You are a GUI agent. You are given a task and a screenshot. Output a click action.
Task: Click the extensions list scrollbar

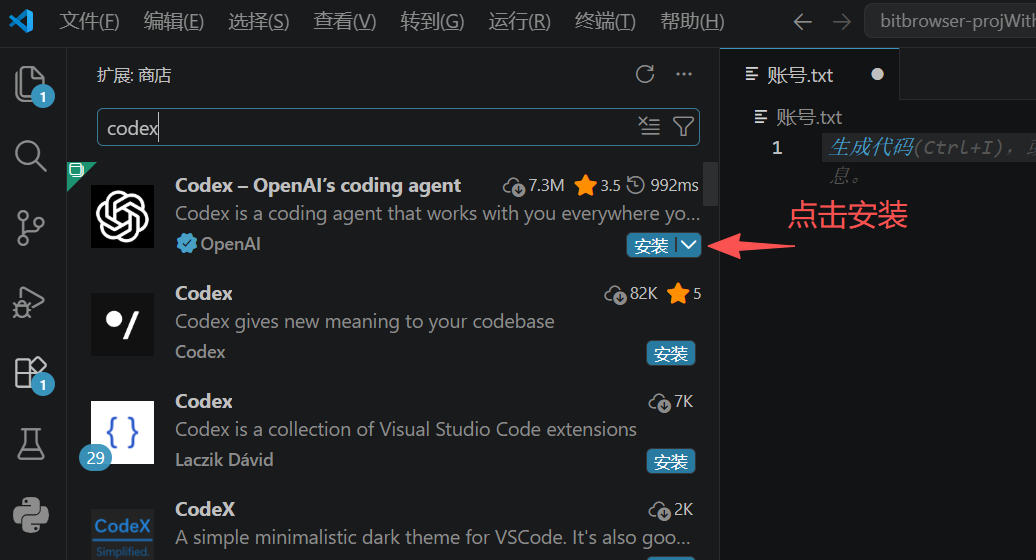click(x=710, y=184)
